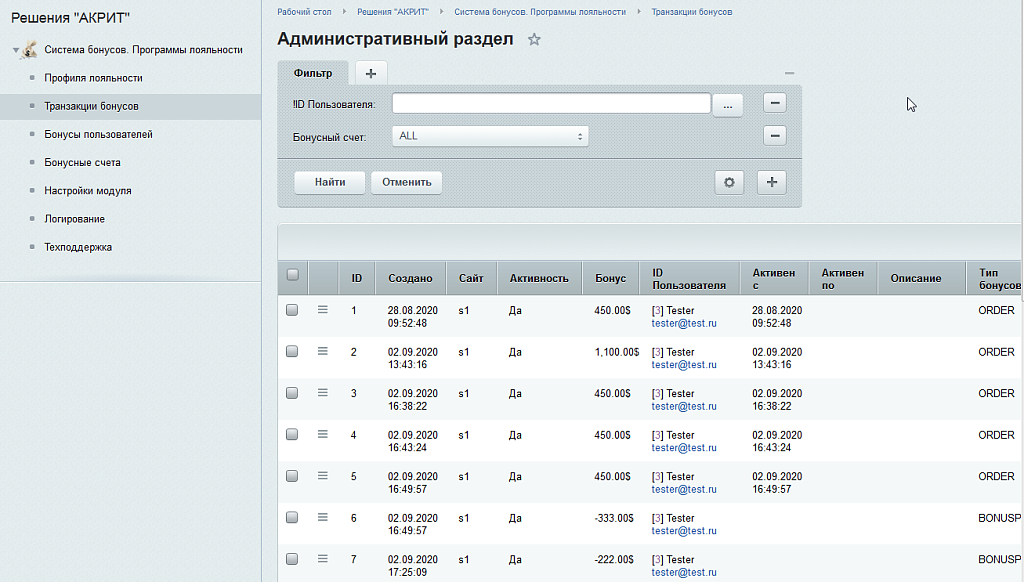Add new filter preset via plus tab
The image size is (1024, 582).
[370, 72]
